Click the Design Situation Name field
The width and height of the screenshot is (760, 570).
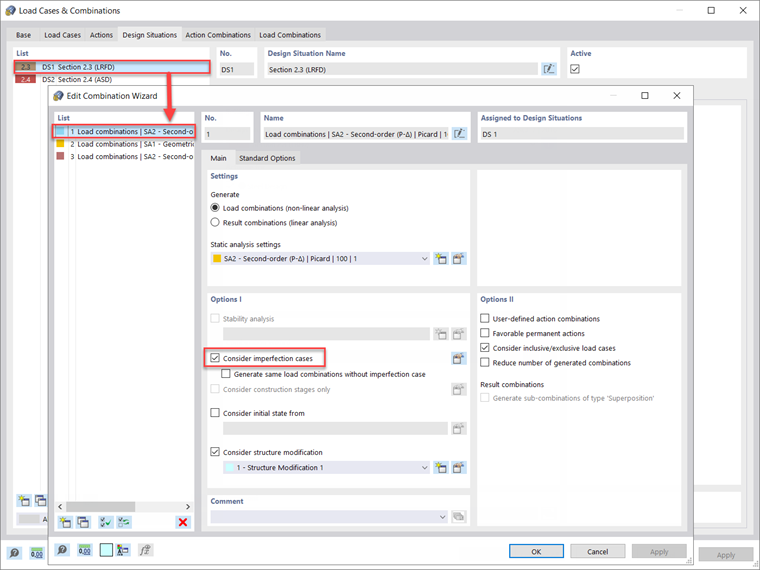pos(402,69)
